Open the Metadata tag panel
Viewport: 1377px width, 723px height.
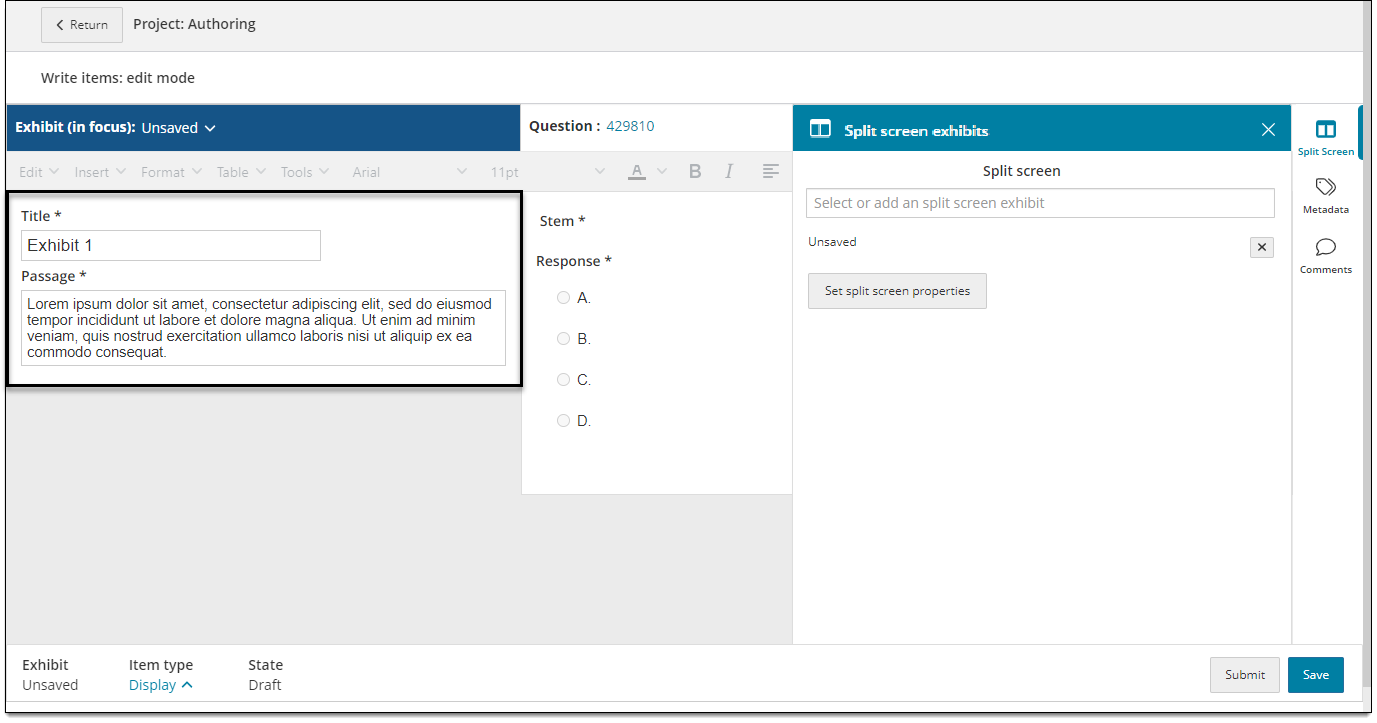[x=1325, y=196]
